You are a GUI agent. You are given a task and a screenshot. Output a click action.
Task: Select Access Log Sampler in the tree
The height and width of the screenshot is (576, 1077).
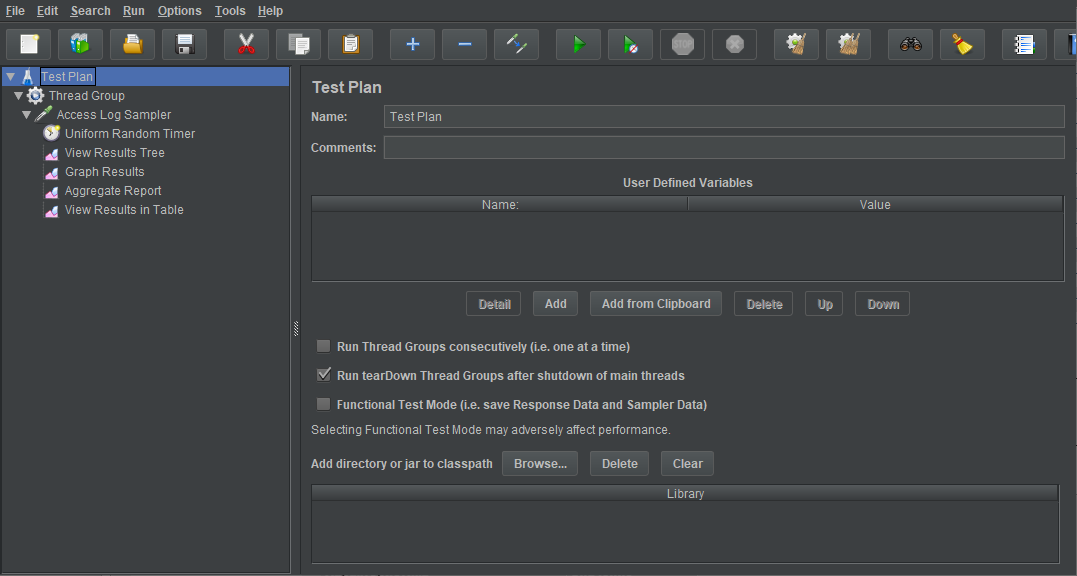(113, 115)
